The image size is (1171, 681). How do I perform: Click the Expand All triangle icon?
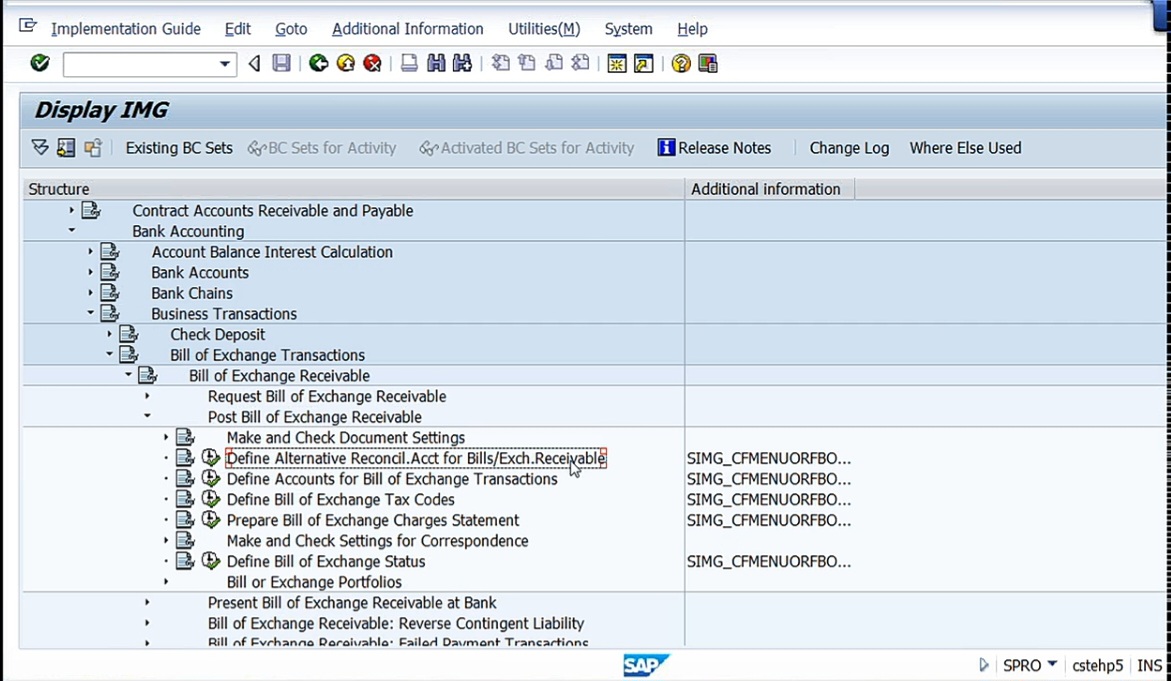pos(40,147)
